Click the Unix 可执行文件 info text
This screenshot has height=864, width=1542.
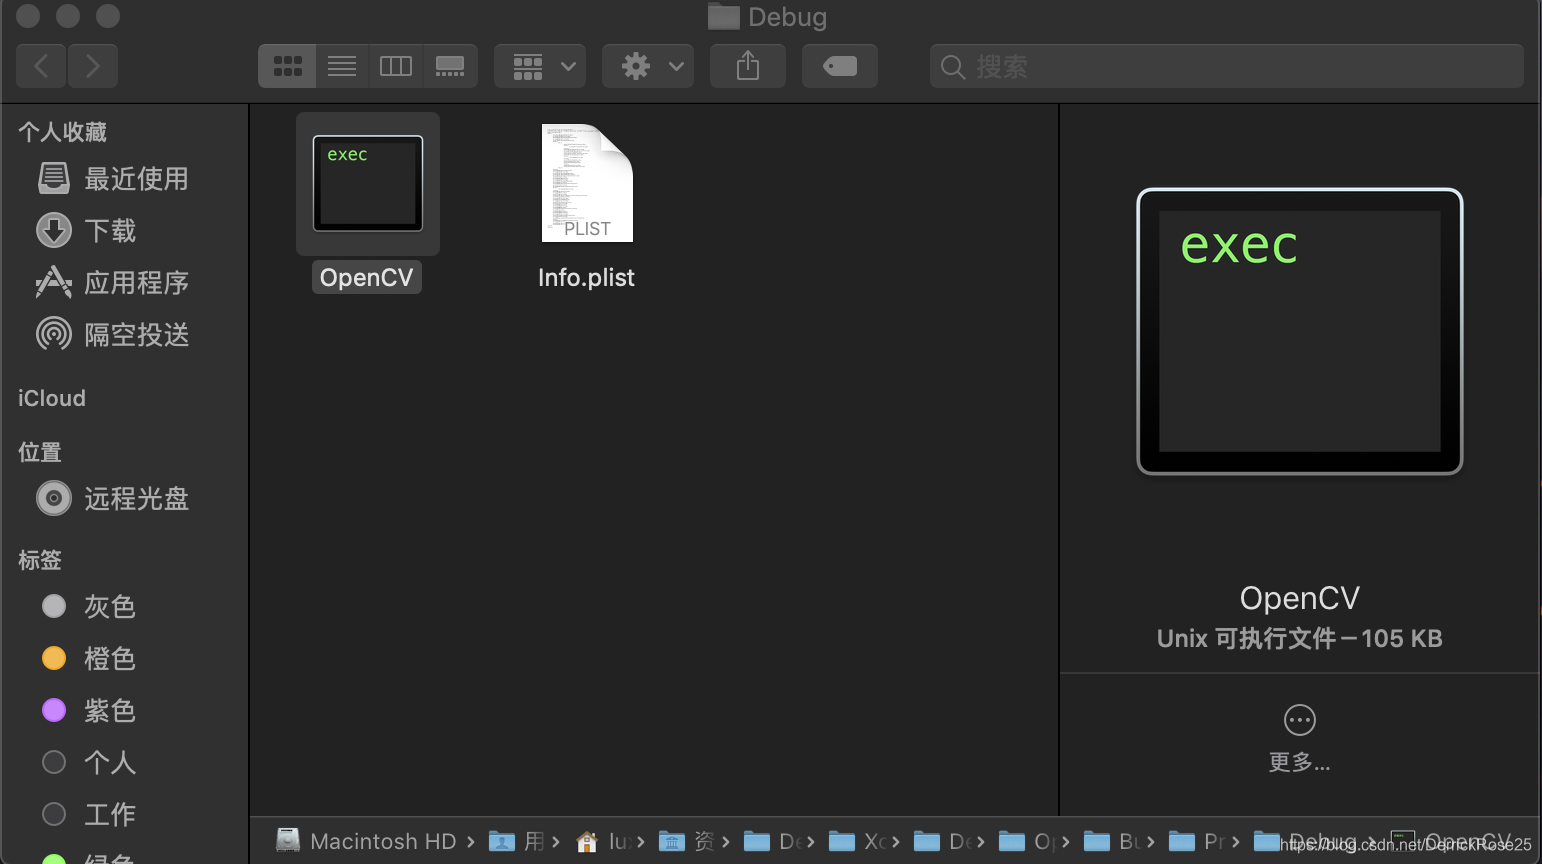point(1300,639)
